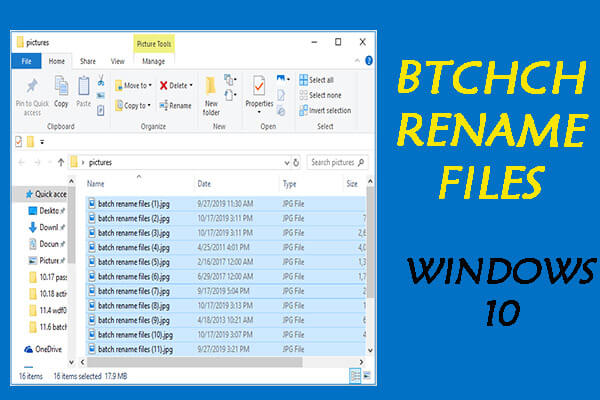This screenshot has height=400, width=600.
Task: Click the Rename button
Action: [175, 105]
